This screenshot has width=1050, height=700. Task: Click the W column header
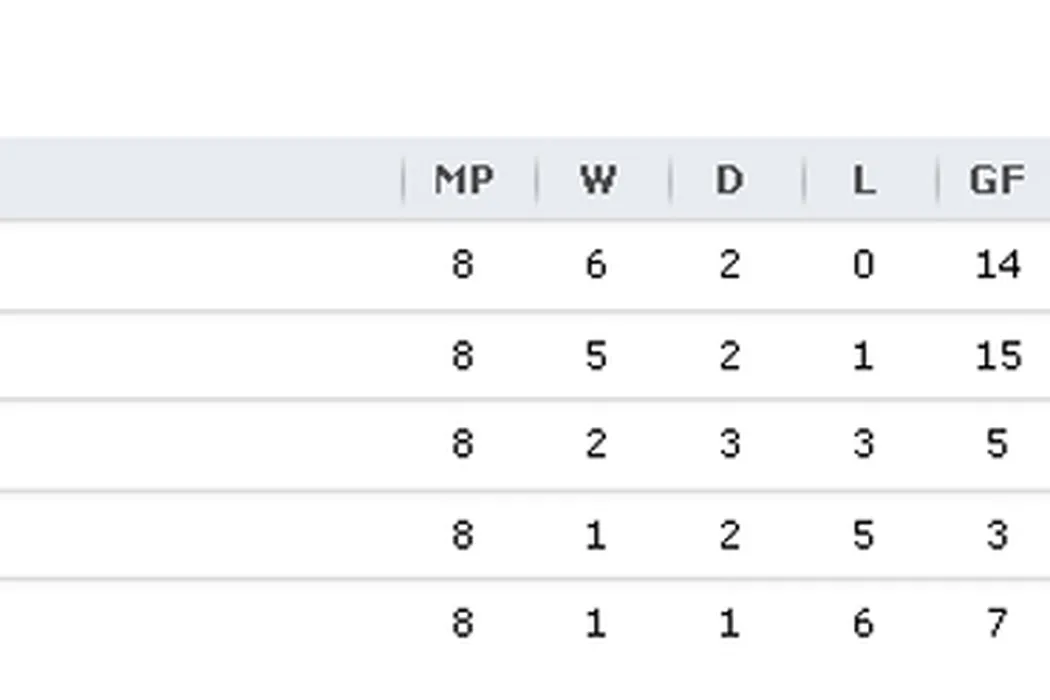597,180
